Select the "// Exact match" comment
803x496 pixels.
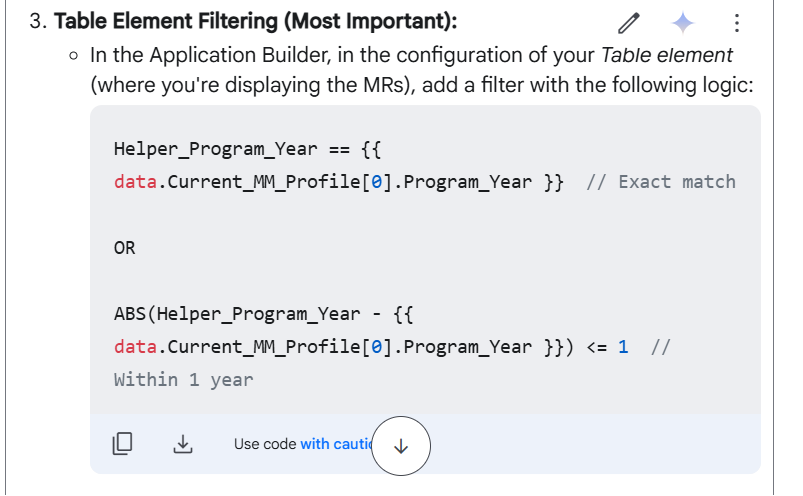point(661,182)
